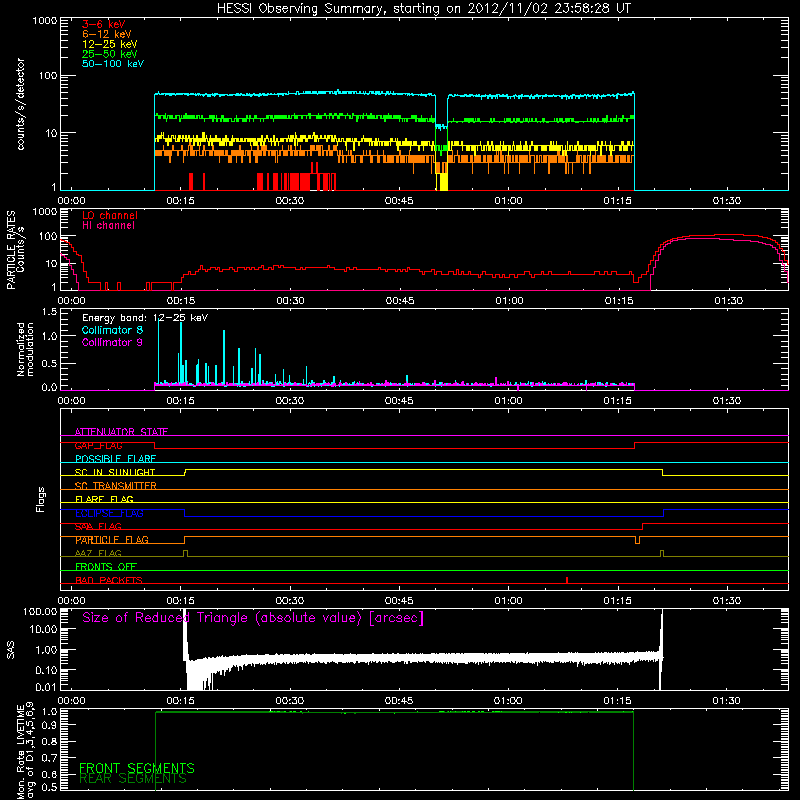800x800 pixels.
Task: Click the ECLIPSE_FLAG label
Action: coord(109,513)
